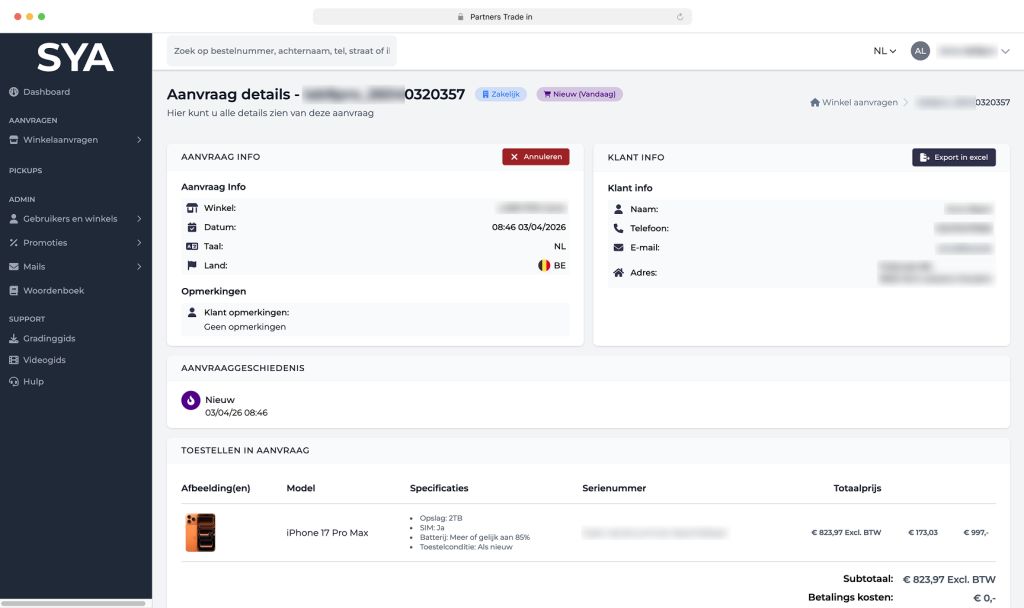Click the purple Nieuw history status icon
The image size is (1024, 608).
191,400
